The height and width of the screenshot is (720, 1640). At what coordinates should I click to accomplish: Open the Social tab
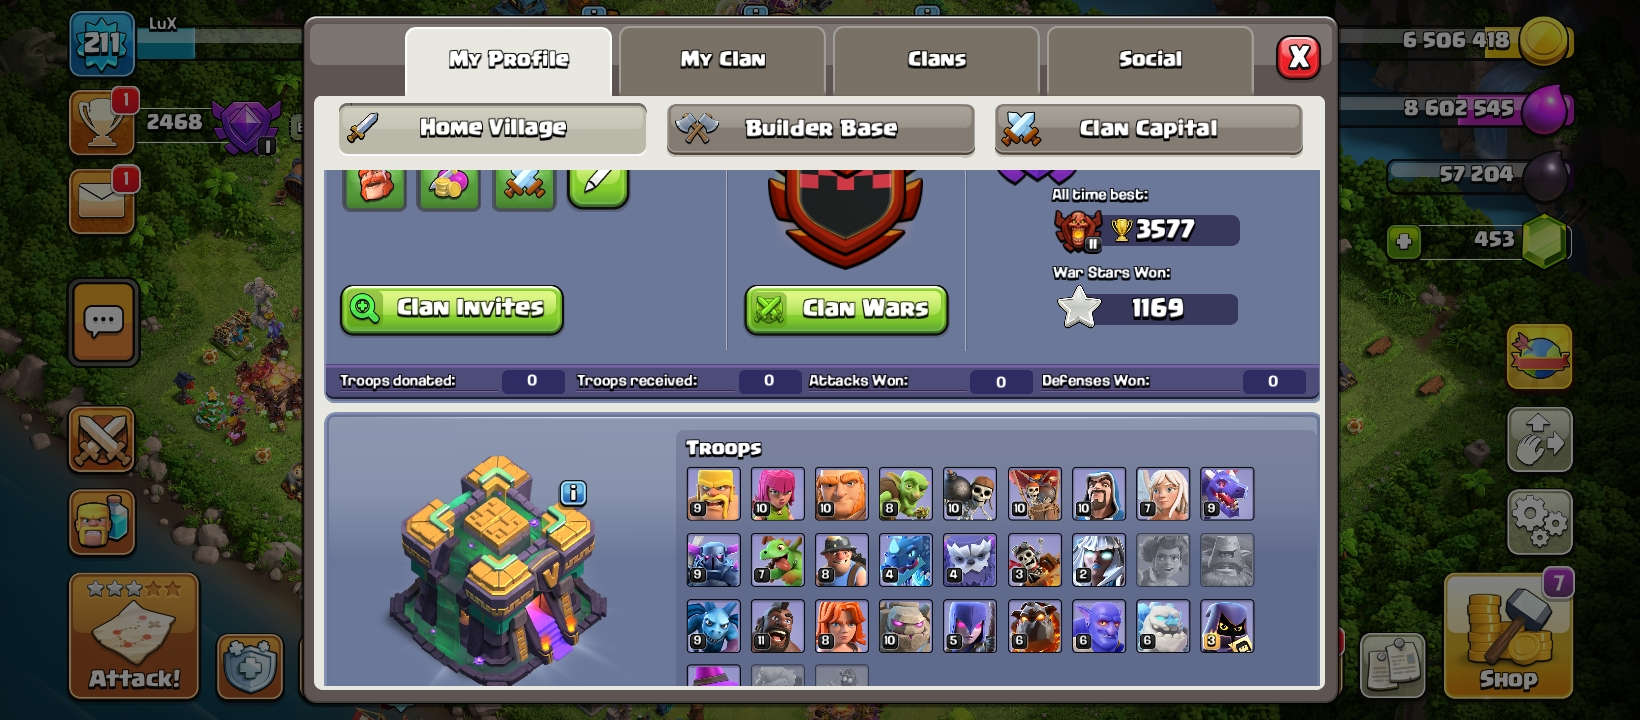(x=1150, y=60)
